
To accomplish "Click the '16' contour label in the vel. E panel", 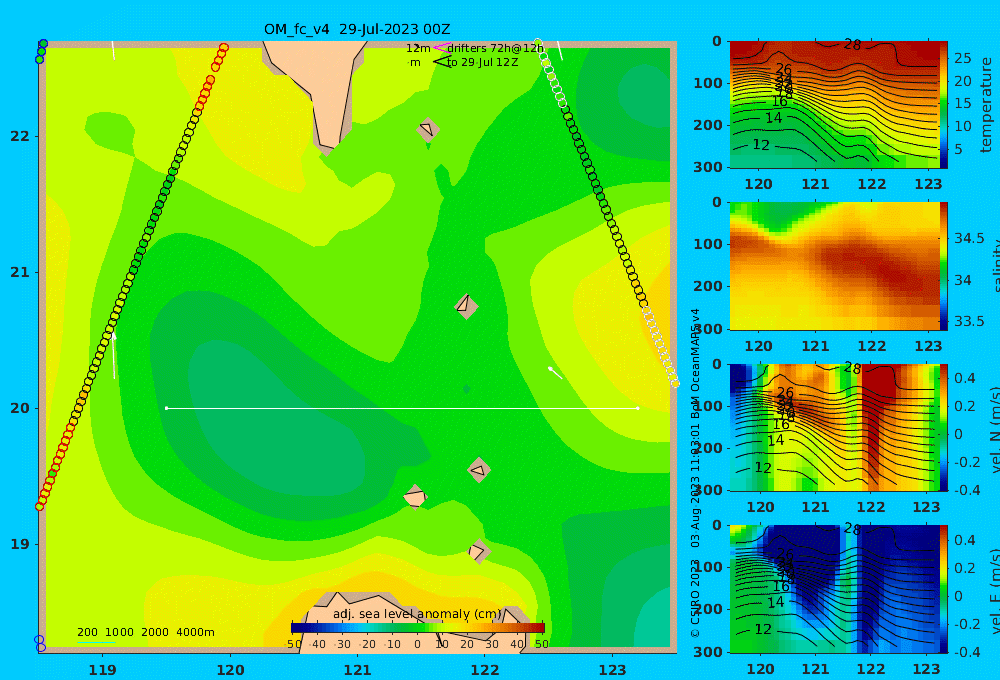I will coord(781,586).
